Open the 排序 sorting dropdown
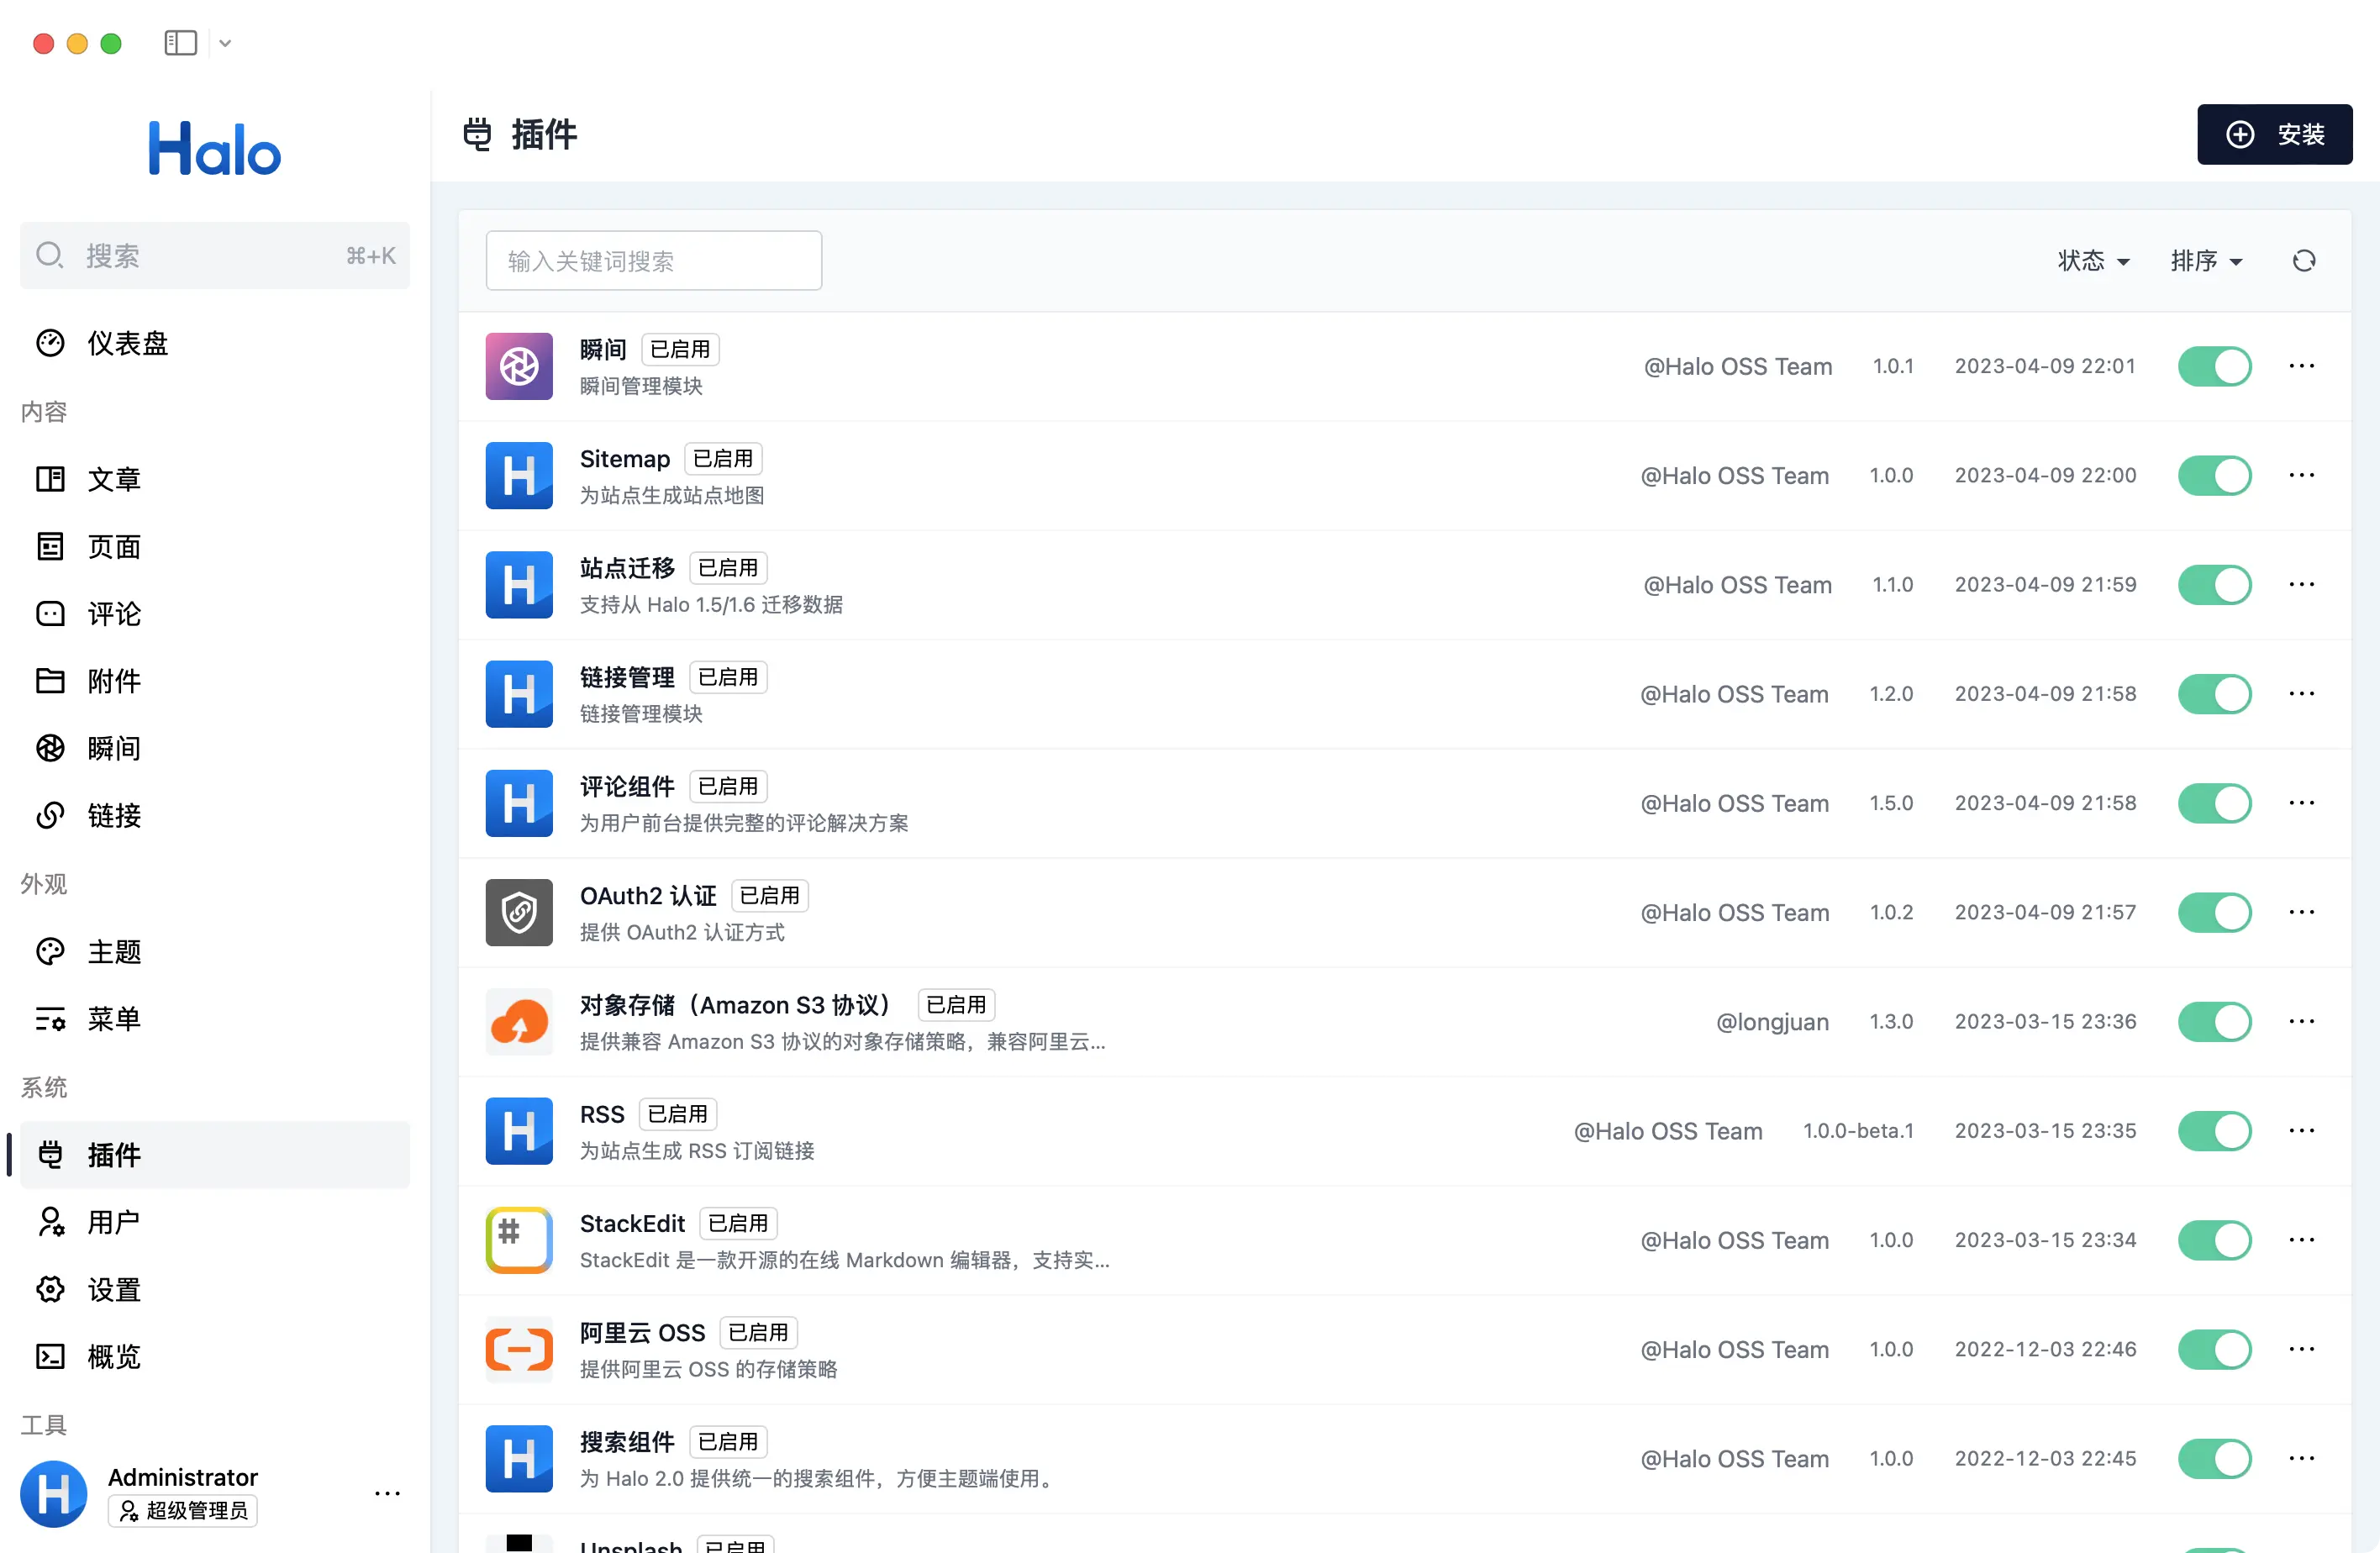The width and height of the screenshot is (2380, 1553). coord(2205,260)
